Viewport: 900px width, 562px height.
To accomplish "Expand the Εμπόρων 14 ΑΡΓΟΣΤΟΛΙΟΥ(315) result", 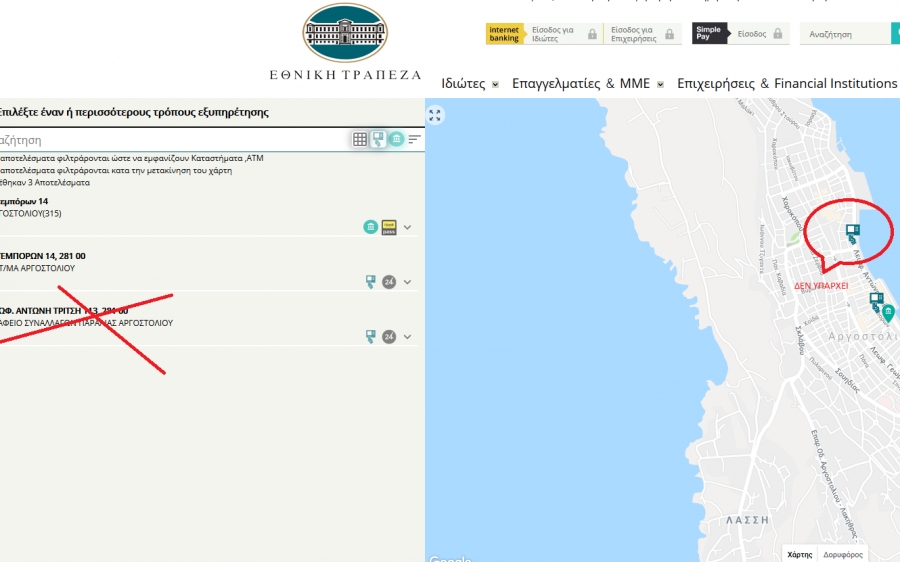I will click(x=408, y=227).
